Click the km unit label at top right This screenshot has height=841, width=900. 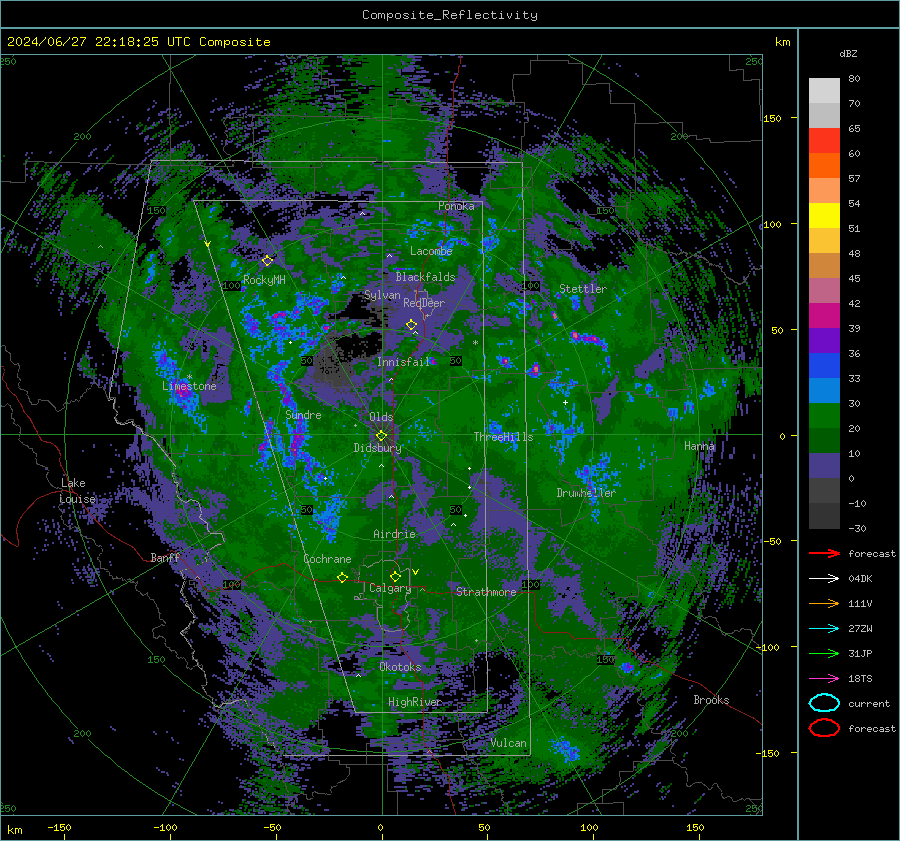click(x=782, y=42)
